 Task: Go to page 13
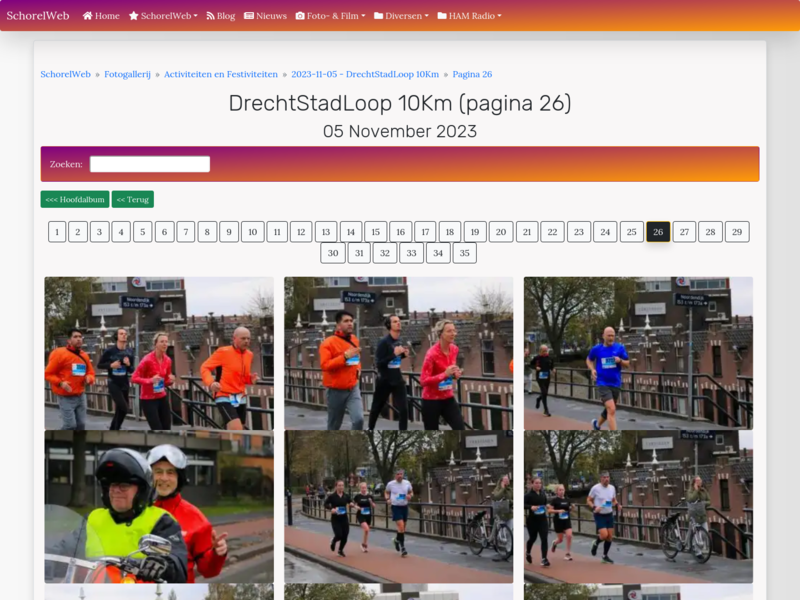[326, 232]
